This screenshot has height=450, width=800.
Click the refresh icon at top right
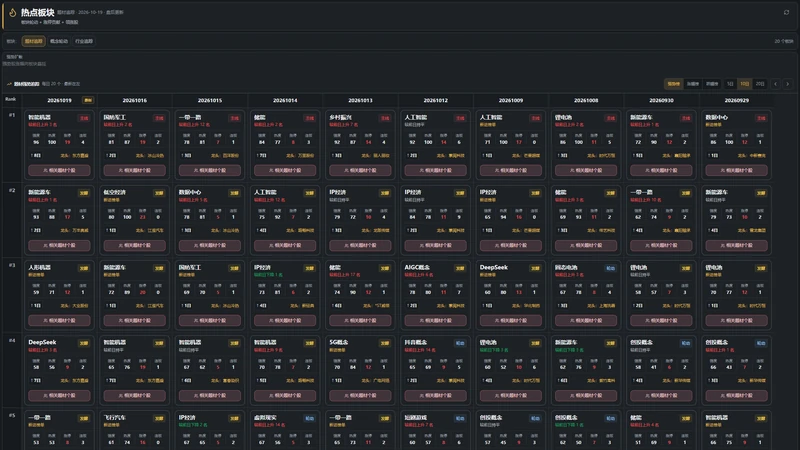pos(786,12)
